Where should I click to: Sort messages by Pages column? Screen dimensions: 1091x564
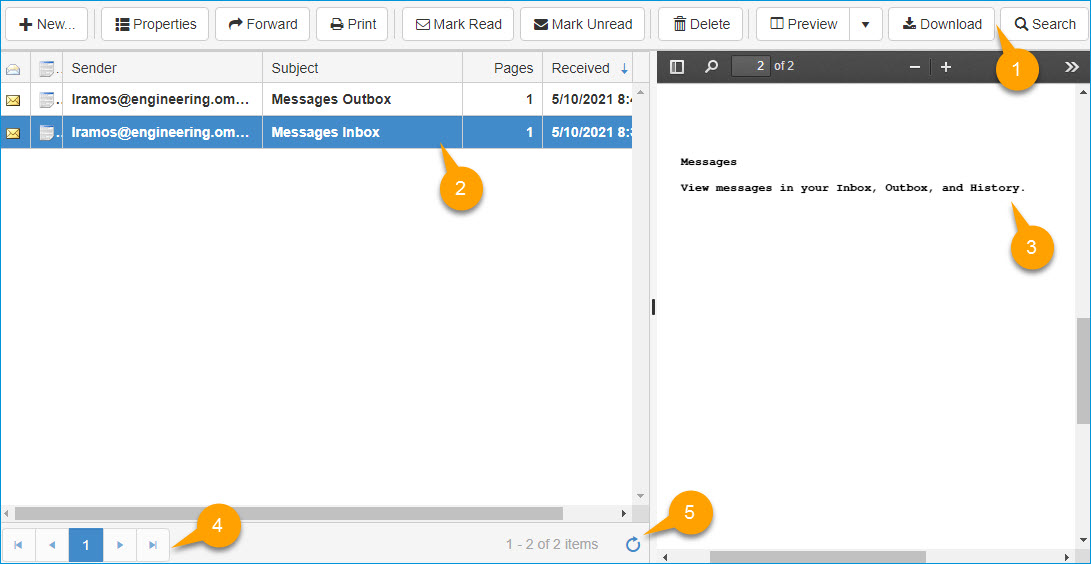pyautogui.click(x=502, y=68)
